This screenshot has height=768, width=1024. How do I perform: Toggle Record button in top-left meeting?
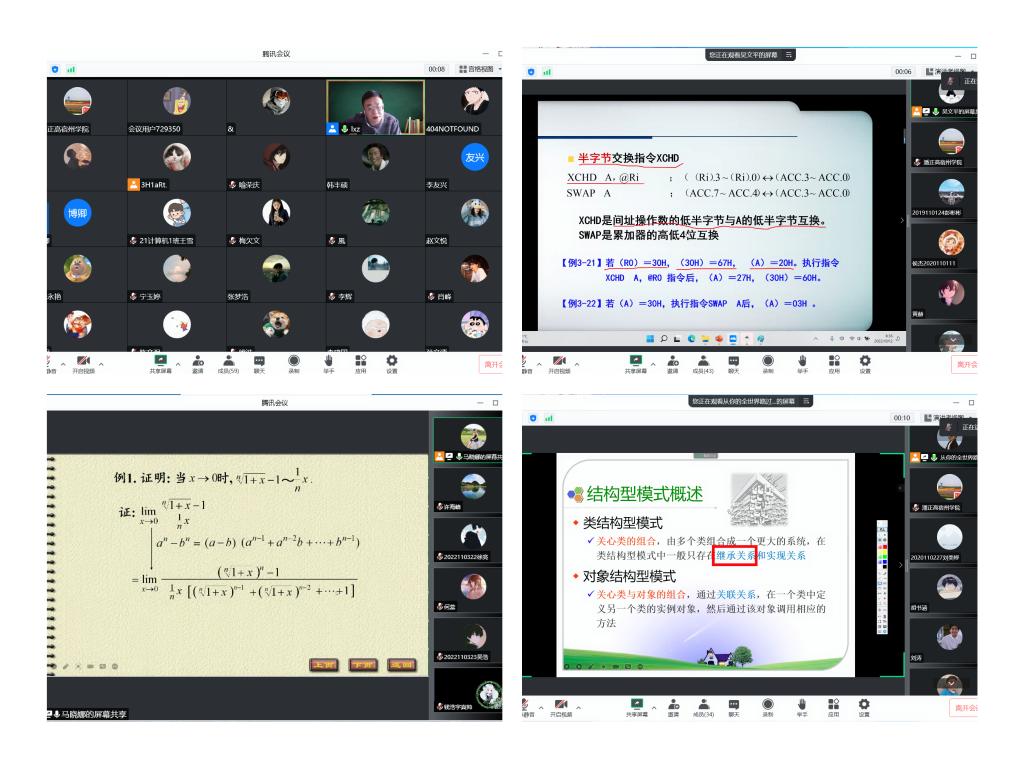[294, 360]
